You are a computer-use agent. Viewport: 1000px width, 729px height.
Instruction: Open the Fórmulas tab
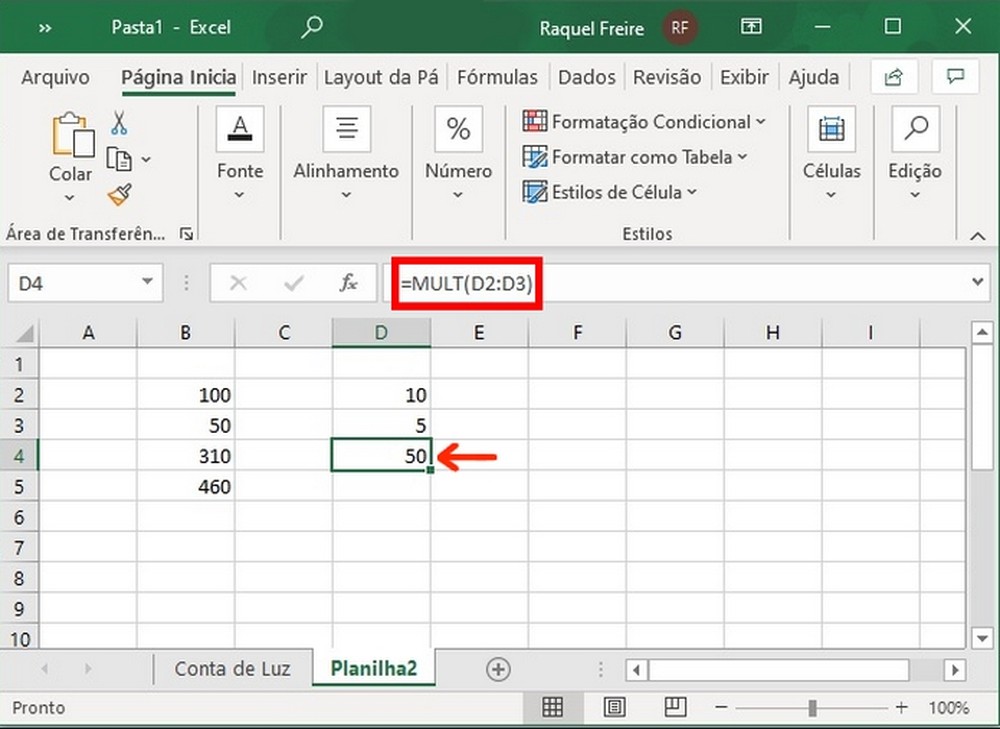(x=497, y=78)
